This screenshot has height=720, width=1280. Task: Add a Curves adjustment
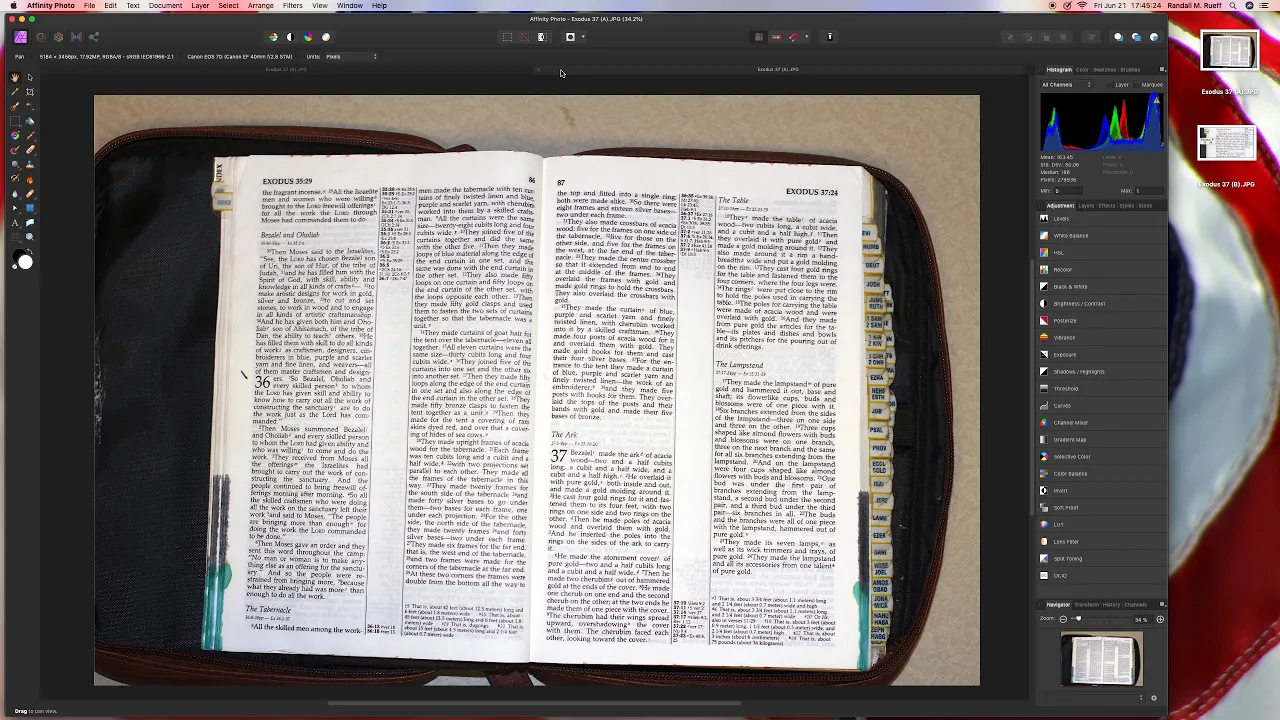[1100, 405]
